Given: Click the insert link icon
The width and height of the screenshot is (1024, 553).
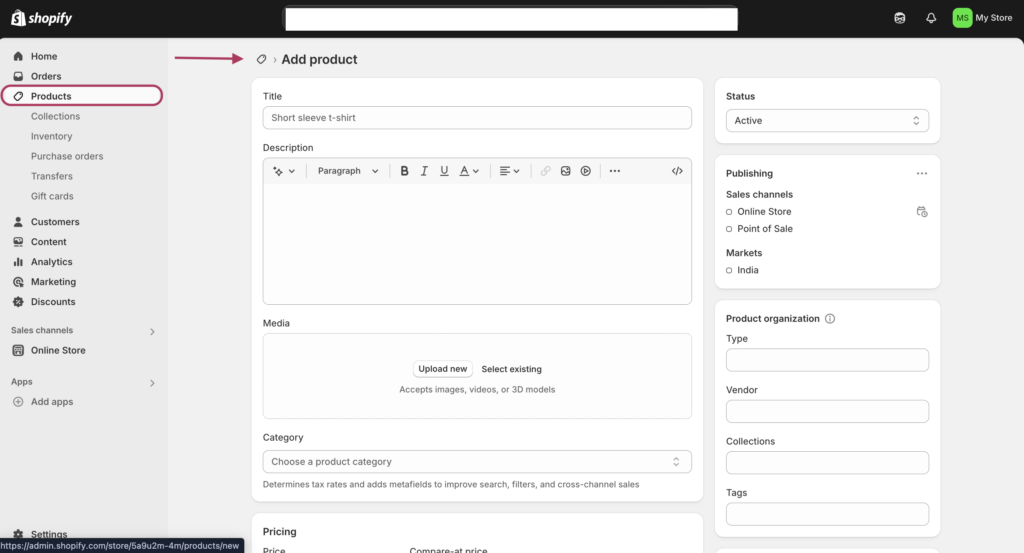Looking at the screenshot, I should [545, 171].
